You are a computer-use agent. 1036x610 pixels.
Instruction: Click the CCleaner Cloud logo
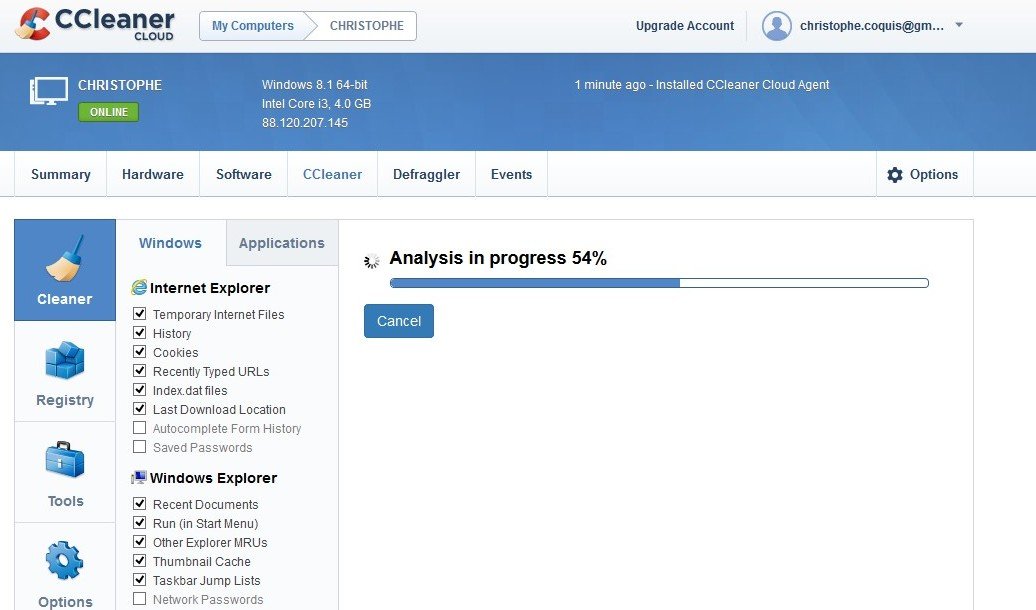tap(94, 24)
